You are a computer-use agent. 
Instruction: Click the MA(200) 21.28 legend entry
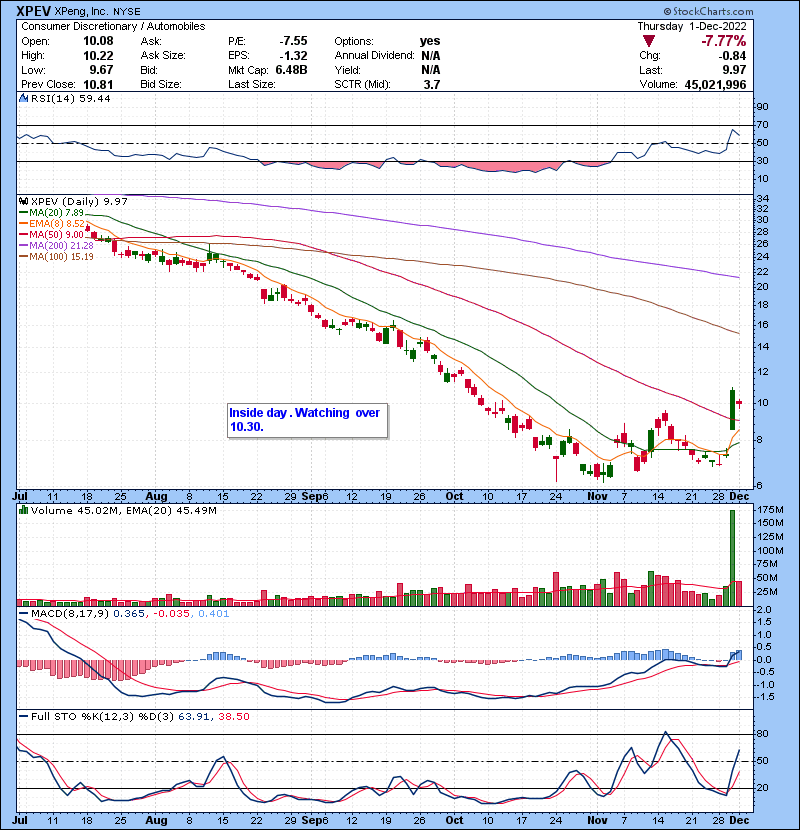(x=61, y=246)
